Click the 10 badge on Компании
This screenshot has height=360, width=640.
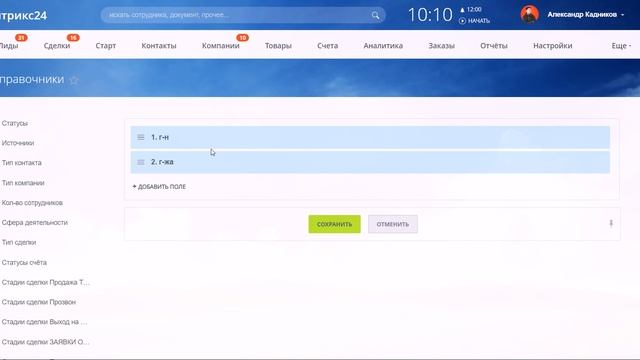click(242, 38)
